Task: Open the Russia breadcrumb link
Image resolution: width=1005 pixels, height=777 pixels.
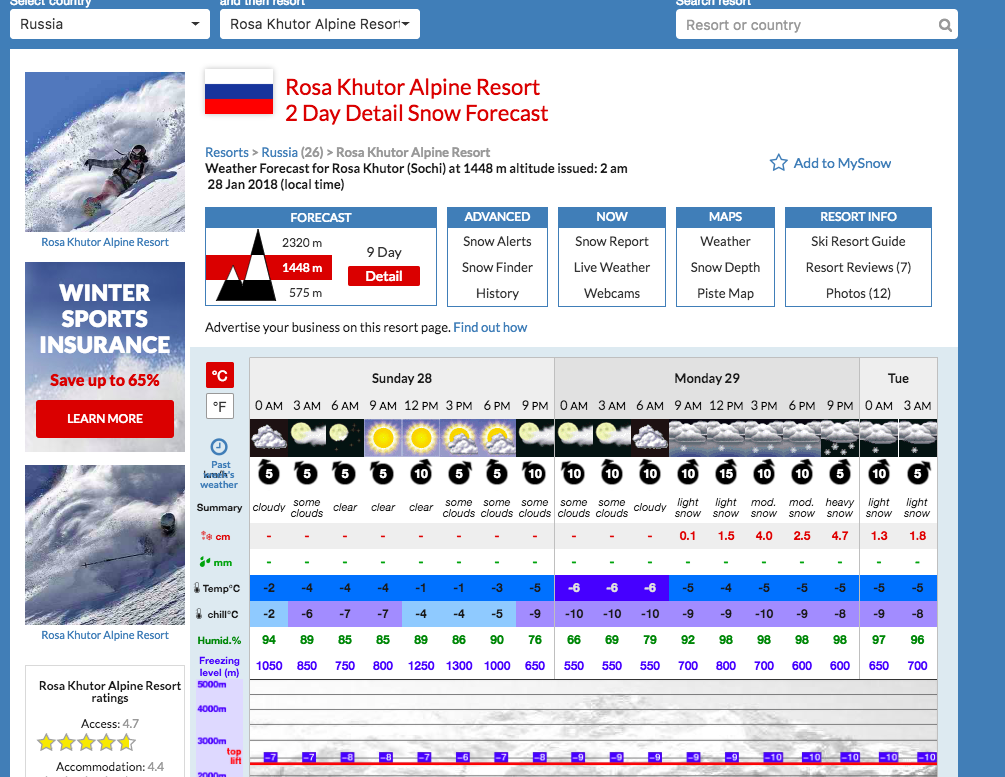Action: pyautogui.click(x=279, y=152)
